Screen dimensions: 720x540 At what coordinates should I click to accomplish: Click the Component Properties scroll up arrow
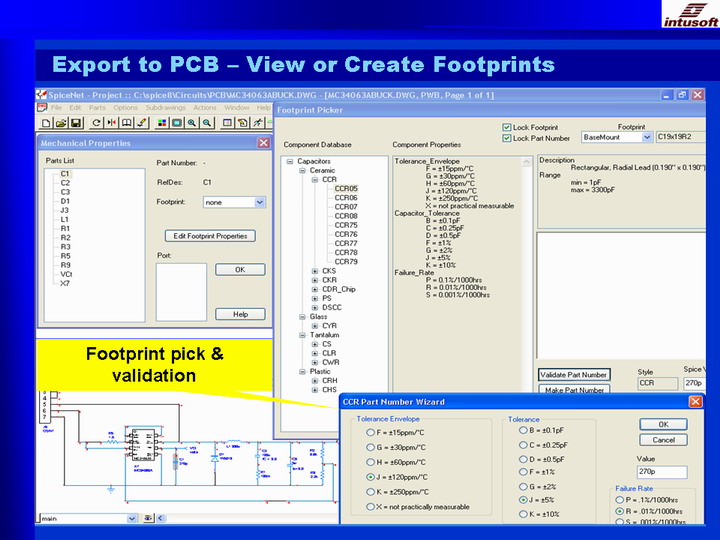pos(527,162)
